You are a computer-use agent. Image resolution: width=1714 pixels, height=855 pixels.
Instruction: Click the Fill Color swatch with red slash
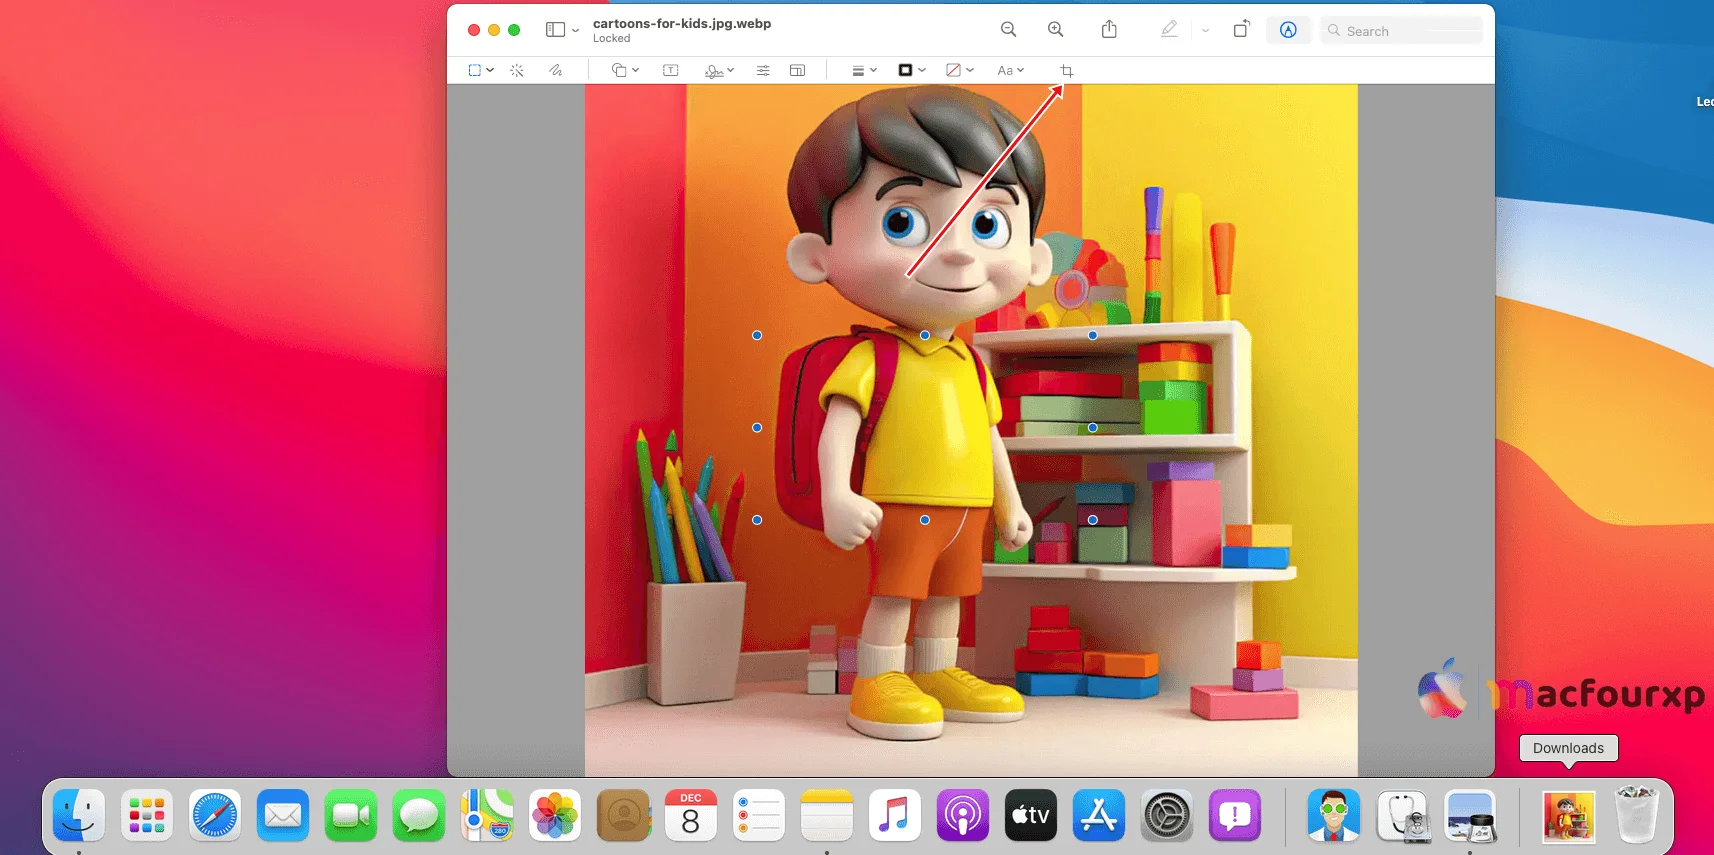[953, 70]
